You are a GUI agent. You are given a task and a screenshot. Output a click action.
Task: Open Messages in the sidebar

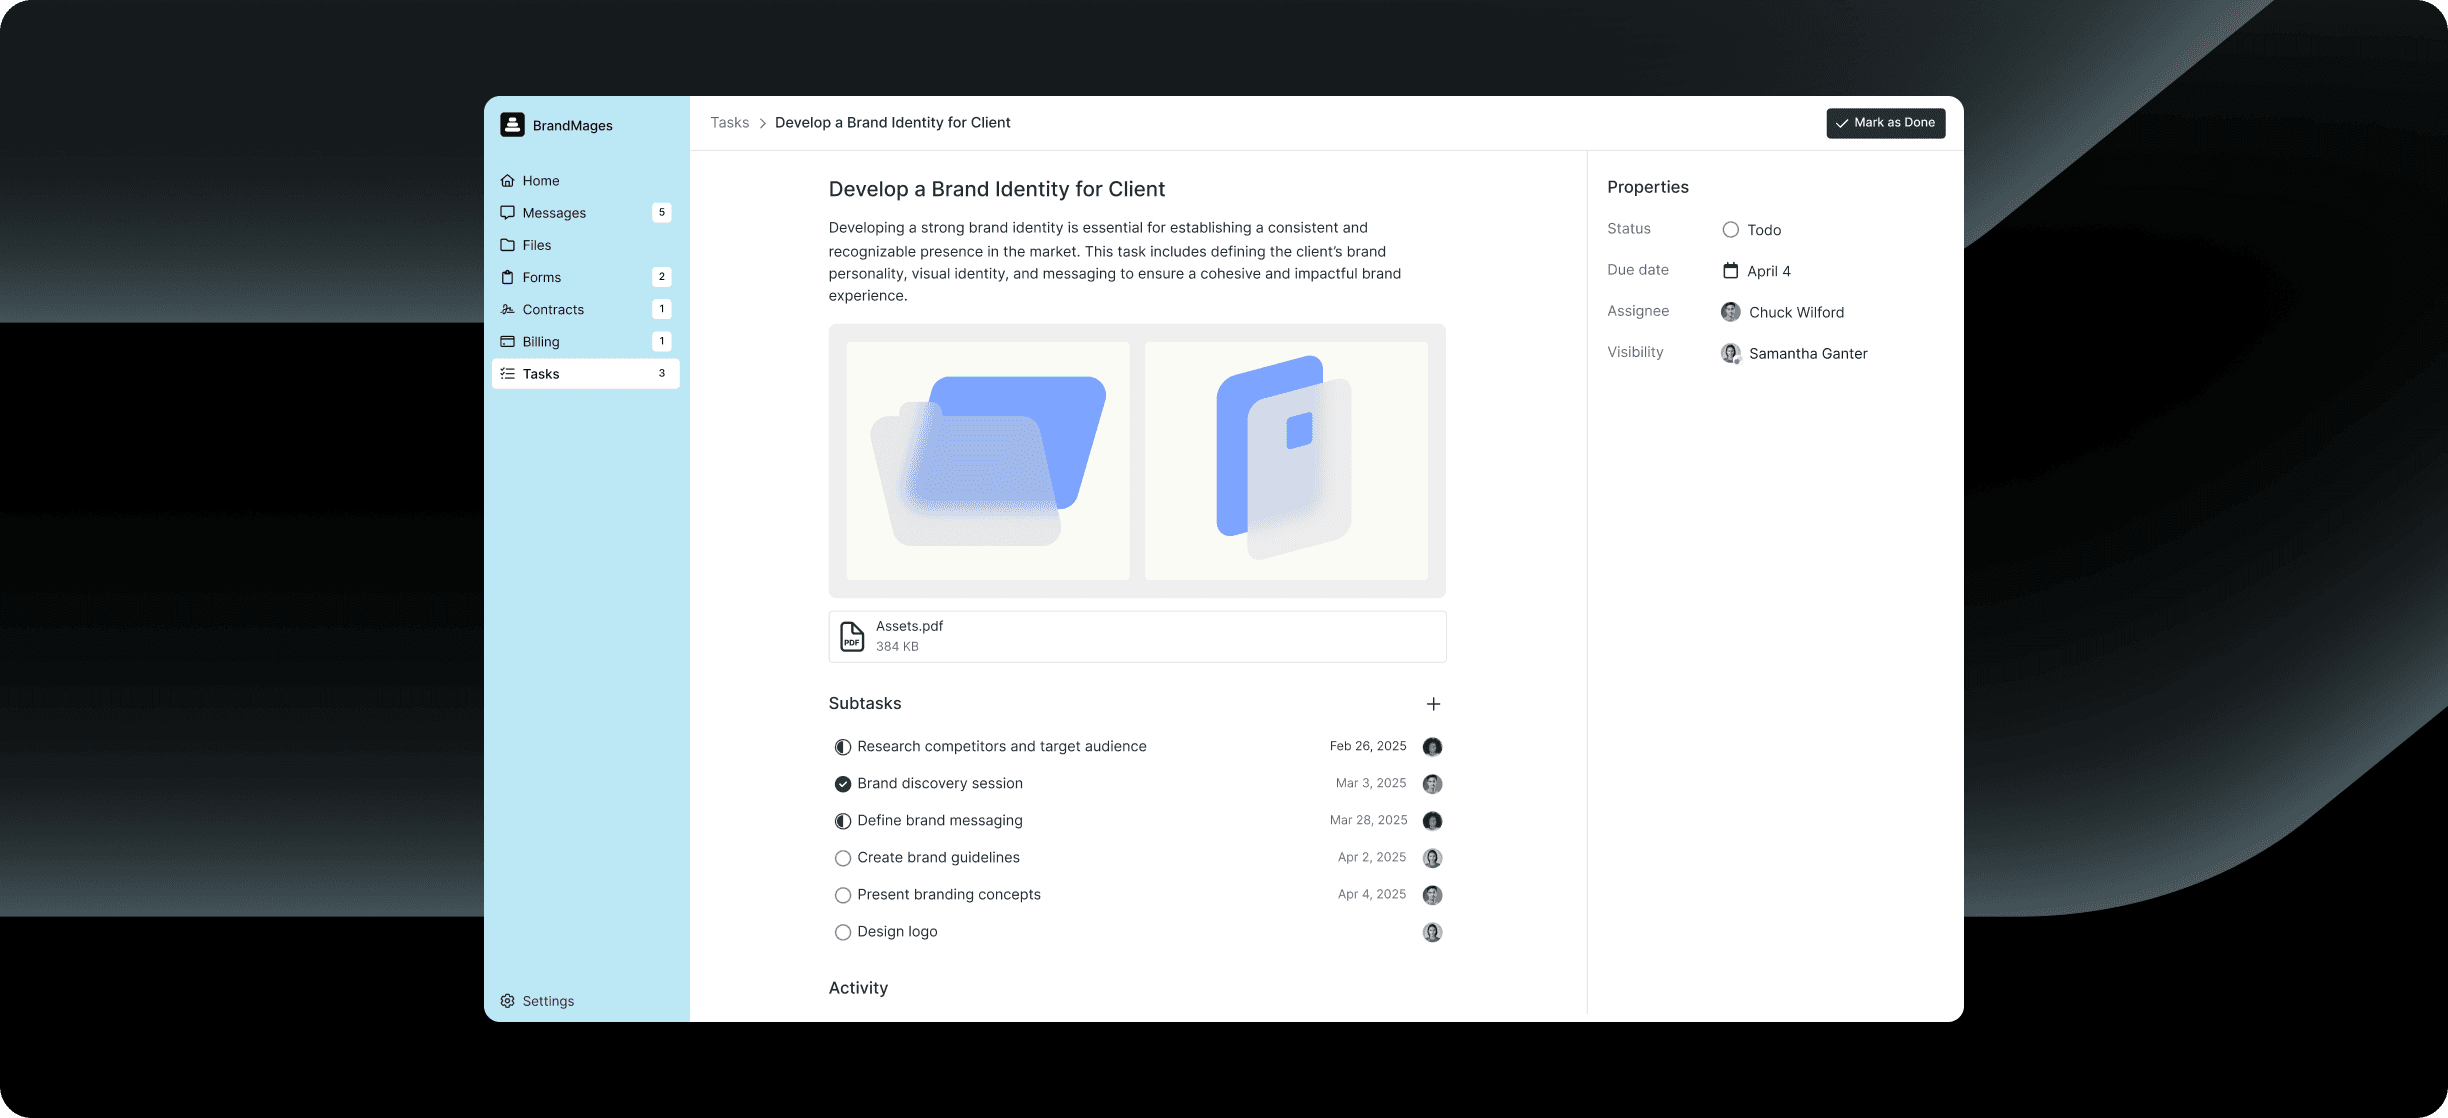(x=554, y=213)
